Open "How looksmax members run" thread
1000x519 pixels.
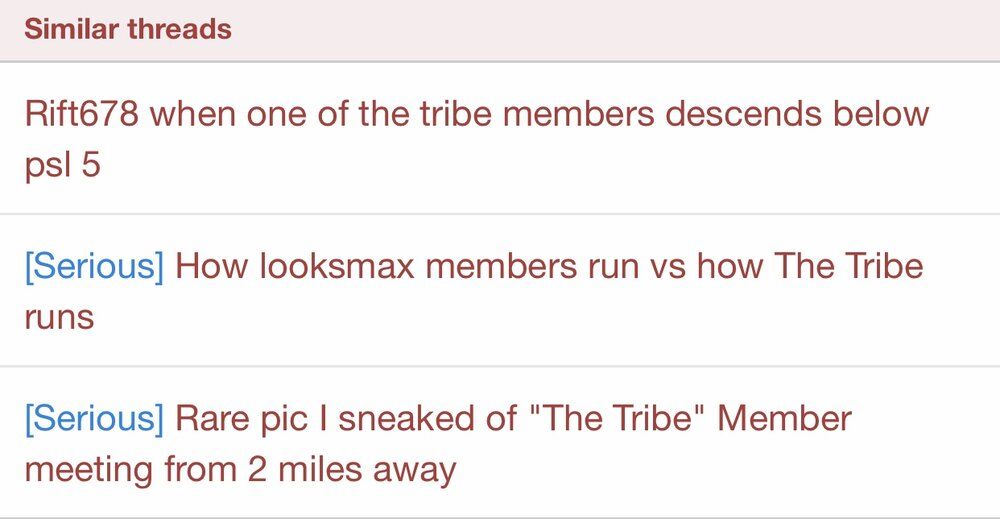[548, 266]
